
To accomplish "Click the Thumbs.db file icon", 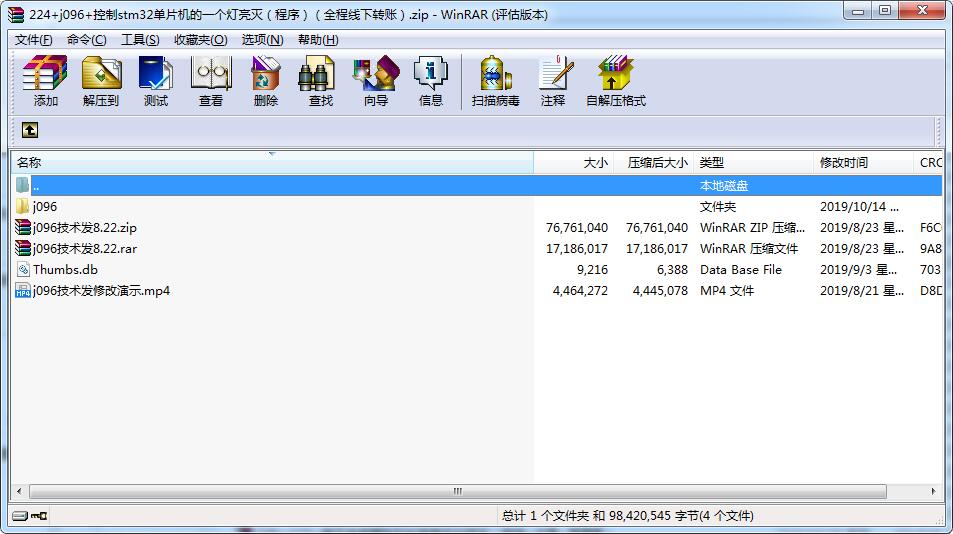I will pos(23,269).
